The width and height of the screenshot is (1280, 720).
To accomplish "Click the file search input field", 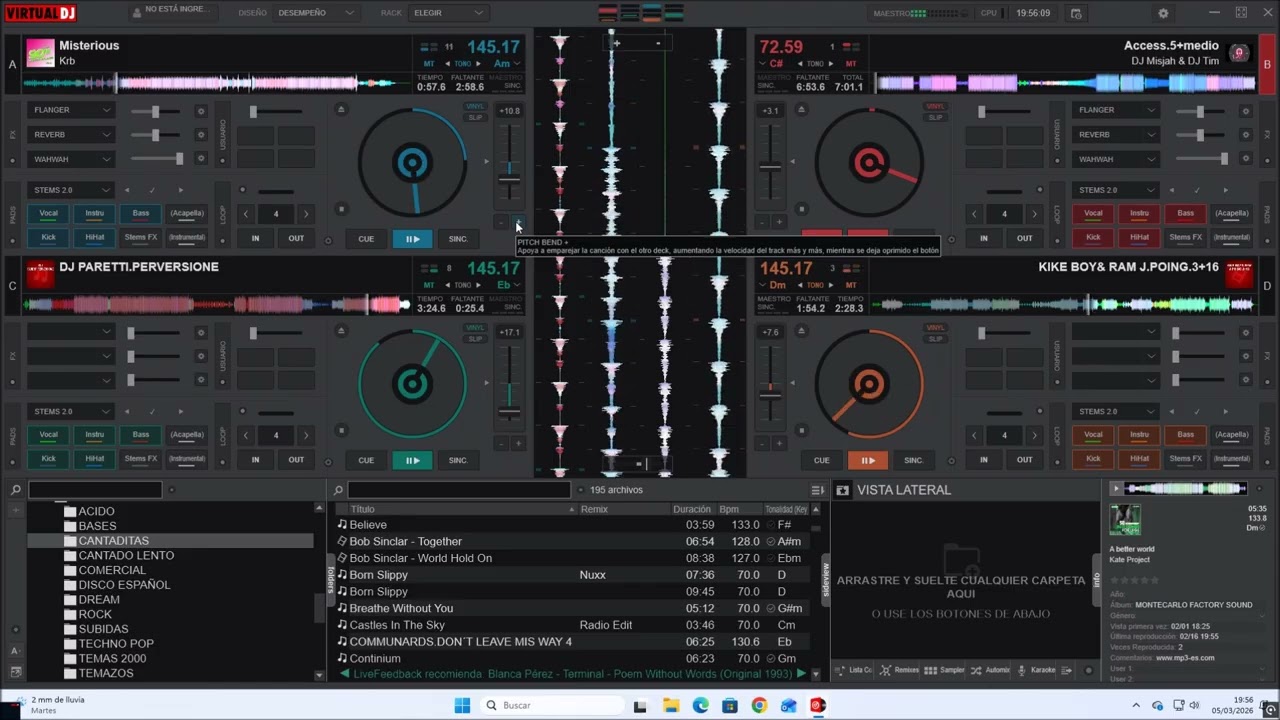I will (x=458, y=490).
